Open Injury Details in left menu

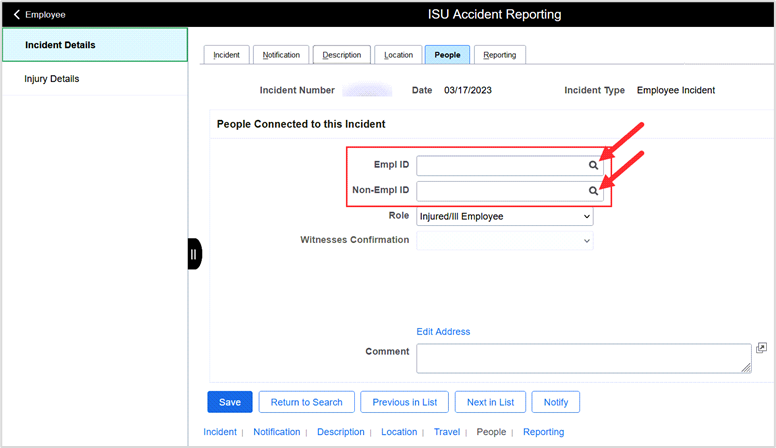tap(95, 79)
